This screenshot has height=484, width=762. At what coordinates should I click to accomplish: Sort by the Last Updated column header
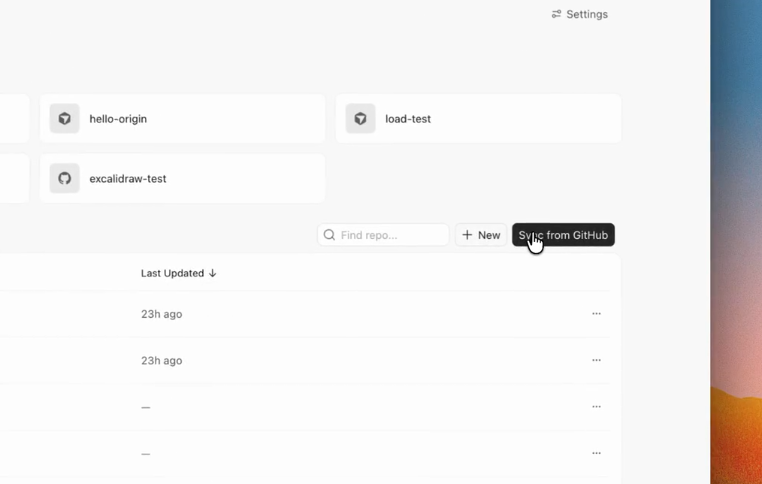[x=173, y=273]
